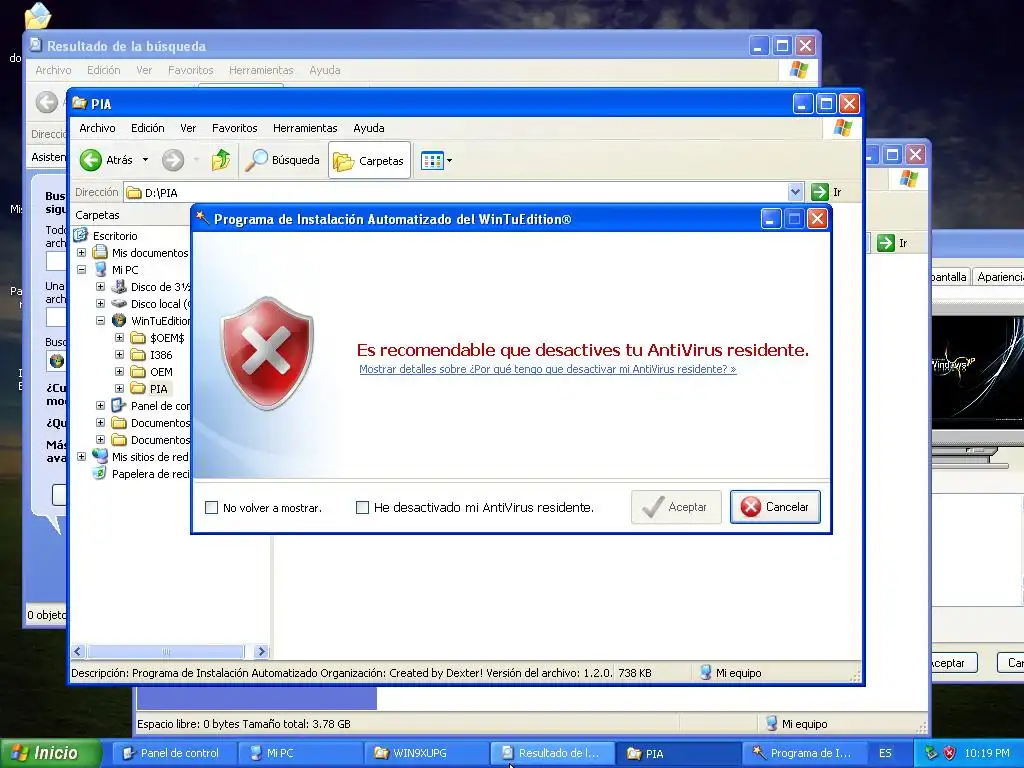
Task: Click the Ir button in the Mi PC window
Action: coord(893,243)
